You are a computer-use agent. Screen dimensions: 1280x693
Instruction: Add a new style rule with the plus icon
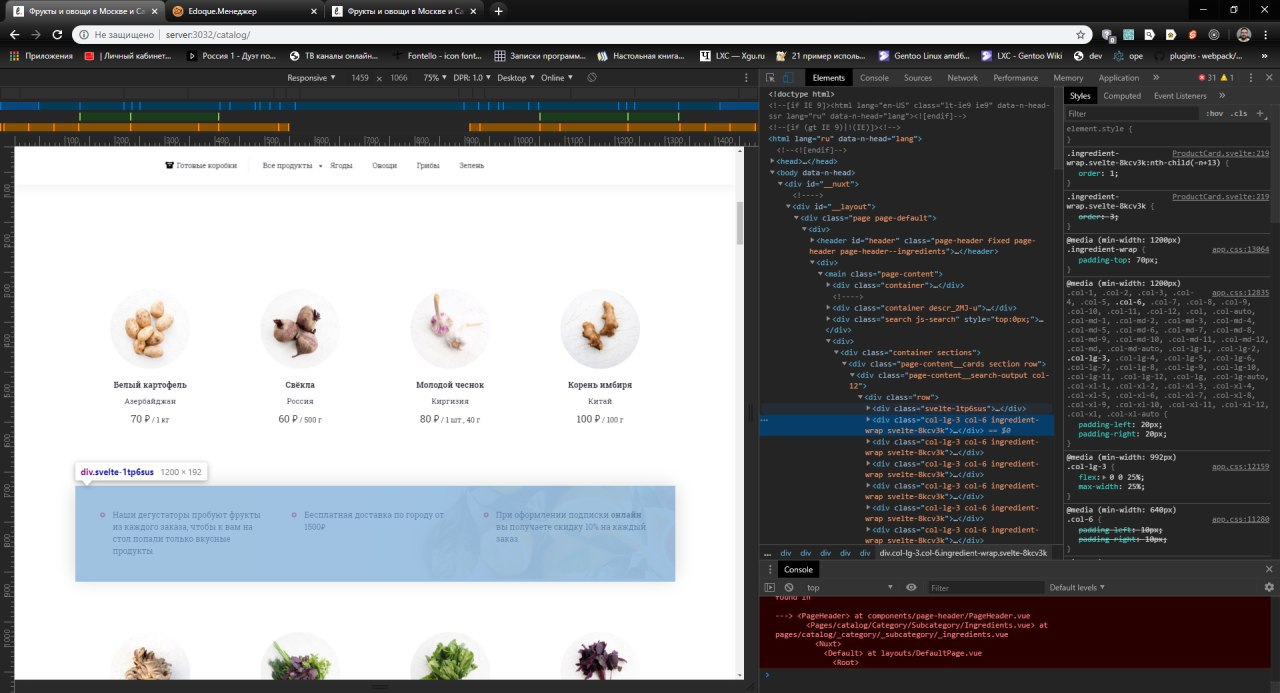tap(1259, 114)
